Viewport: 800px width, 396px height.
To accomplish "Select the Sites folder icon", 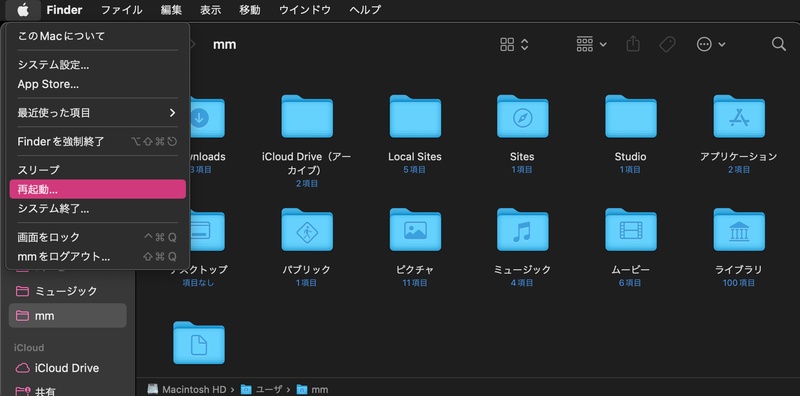I will tap(523, 117).
